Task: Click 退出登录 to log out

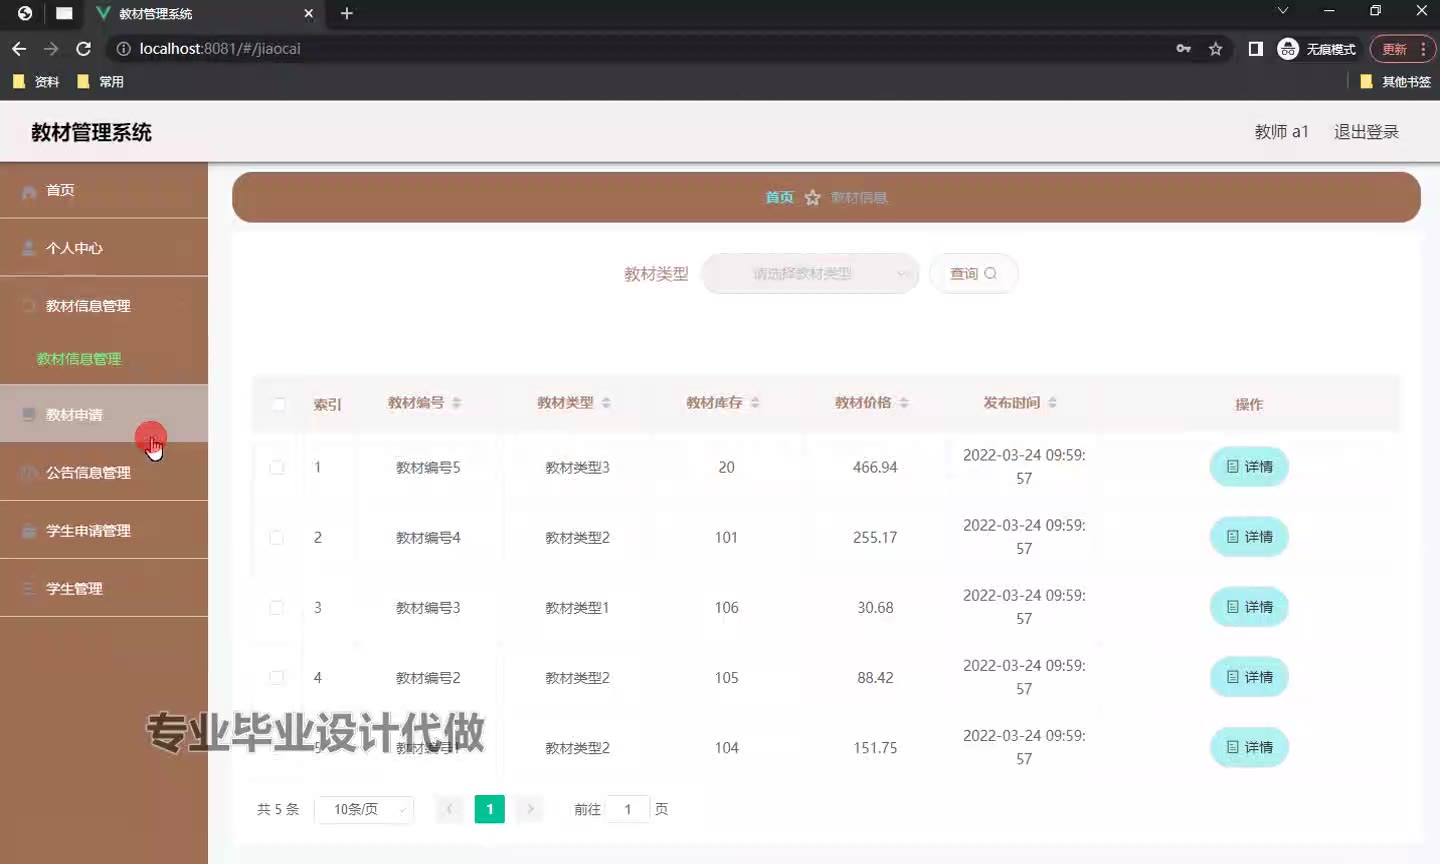Action: click(x=1365, y=132)
